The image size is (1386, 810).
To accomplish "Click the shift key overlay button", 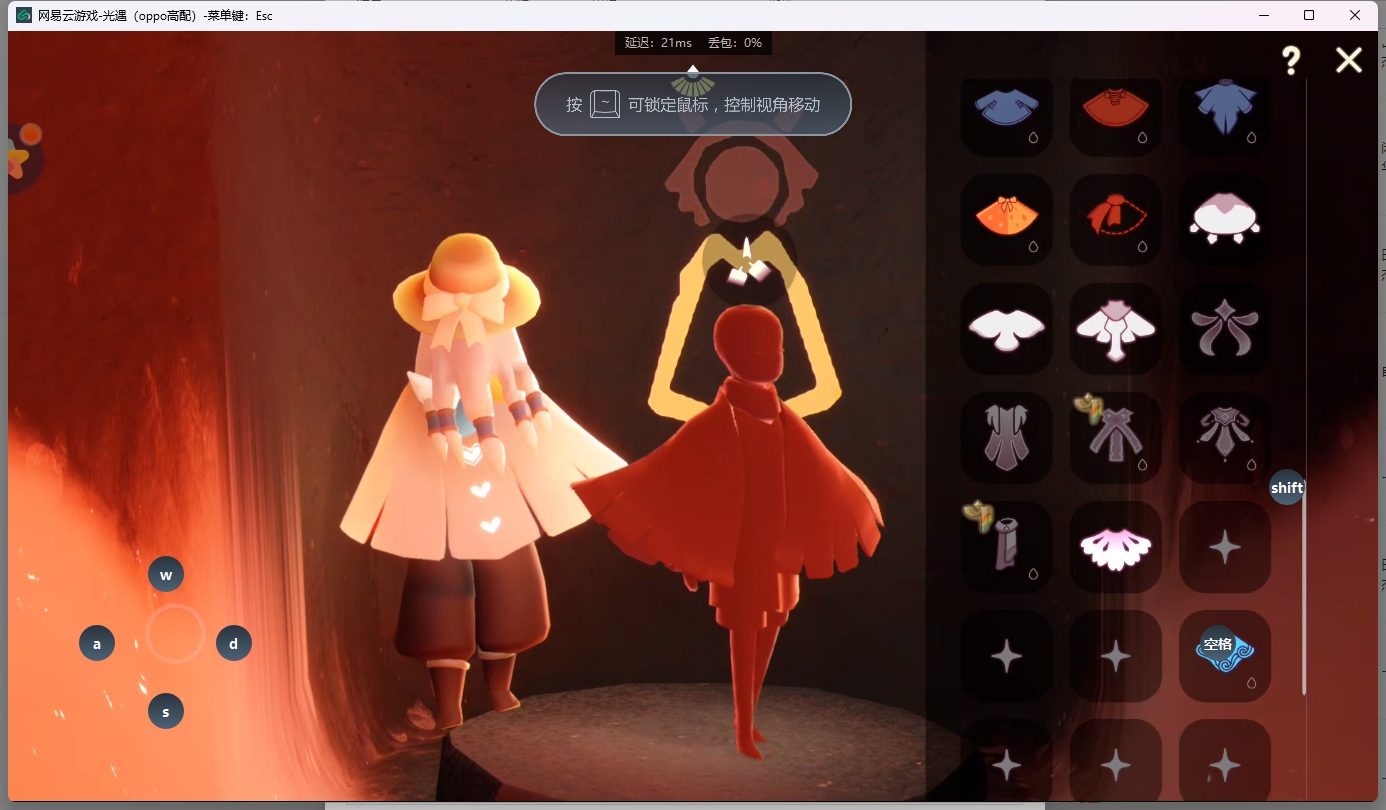I will click(x=1287, y=488).
